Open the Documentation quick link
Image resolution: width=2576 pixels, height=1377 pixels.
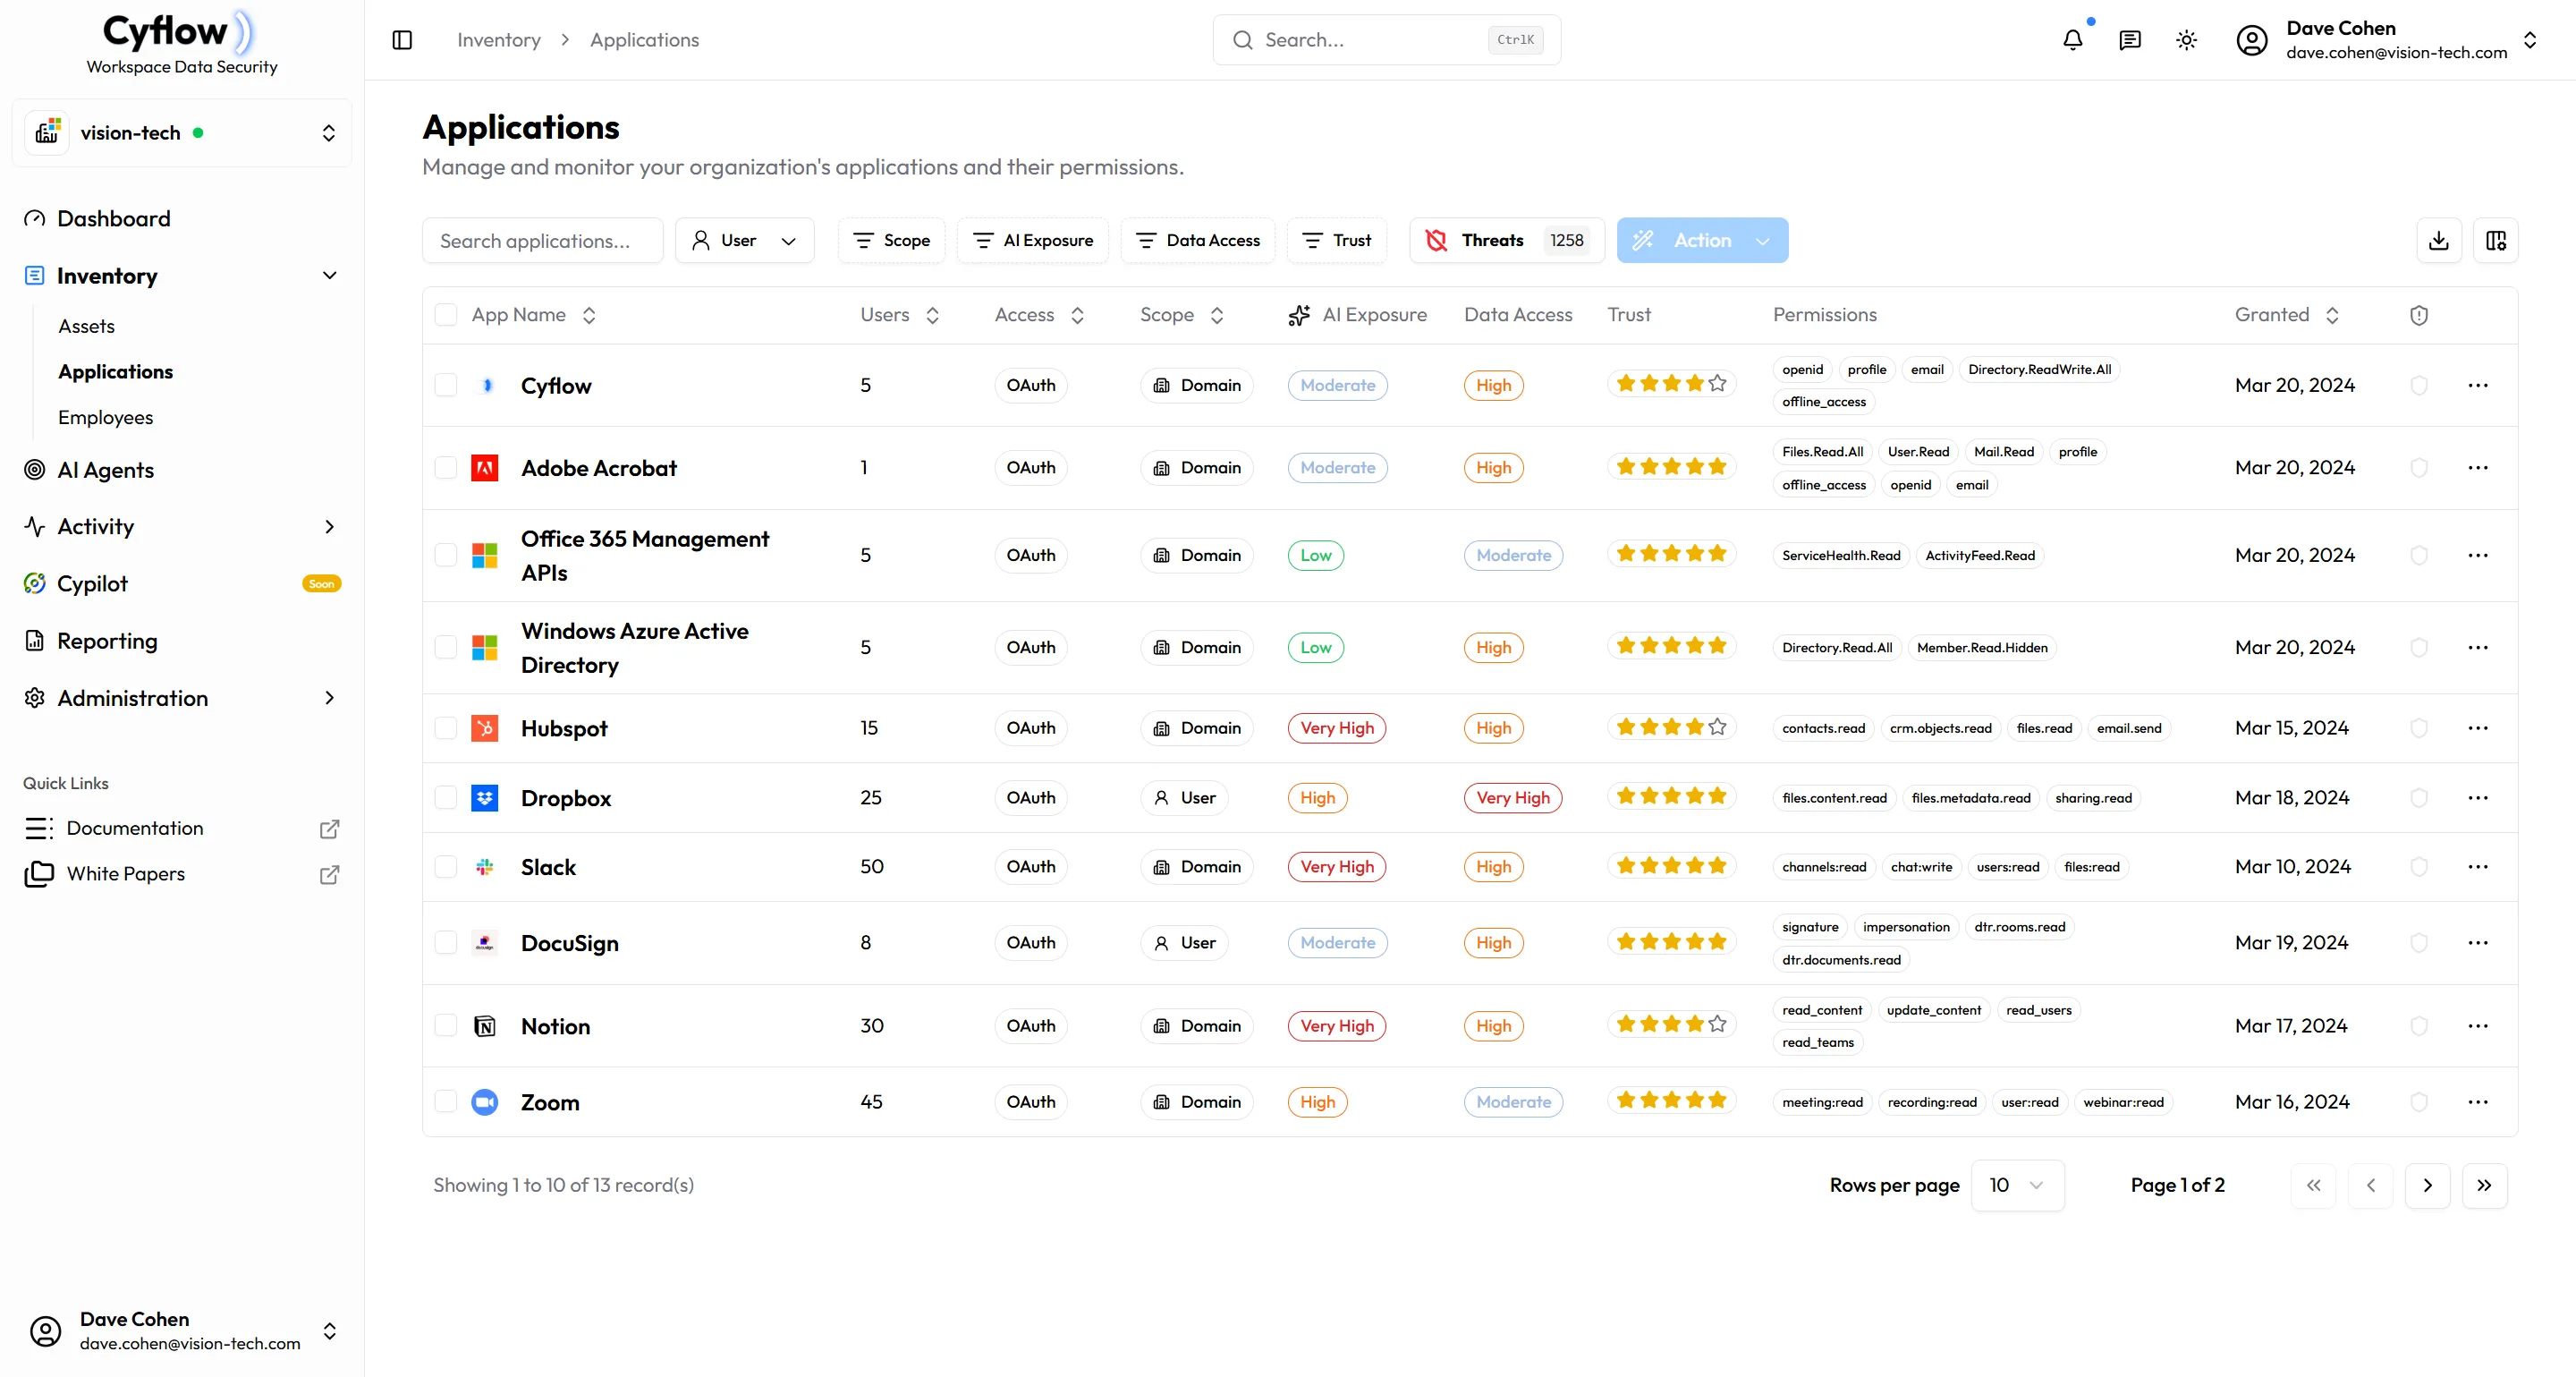click(135, 828)
